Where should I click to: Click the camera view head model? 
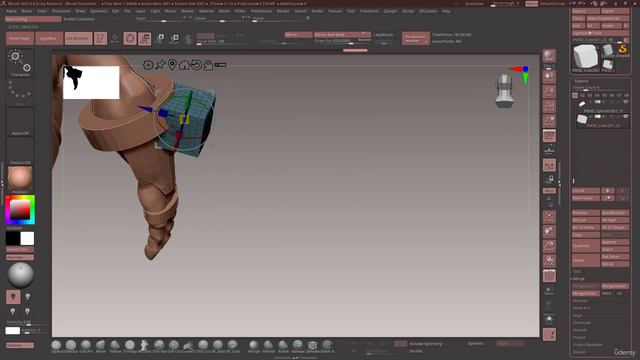tap(504, 91)
